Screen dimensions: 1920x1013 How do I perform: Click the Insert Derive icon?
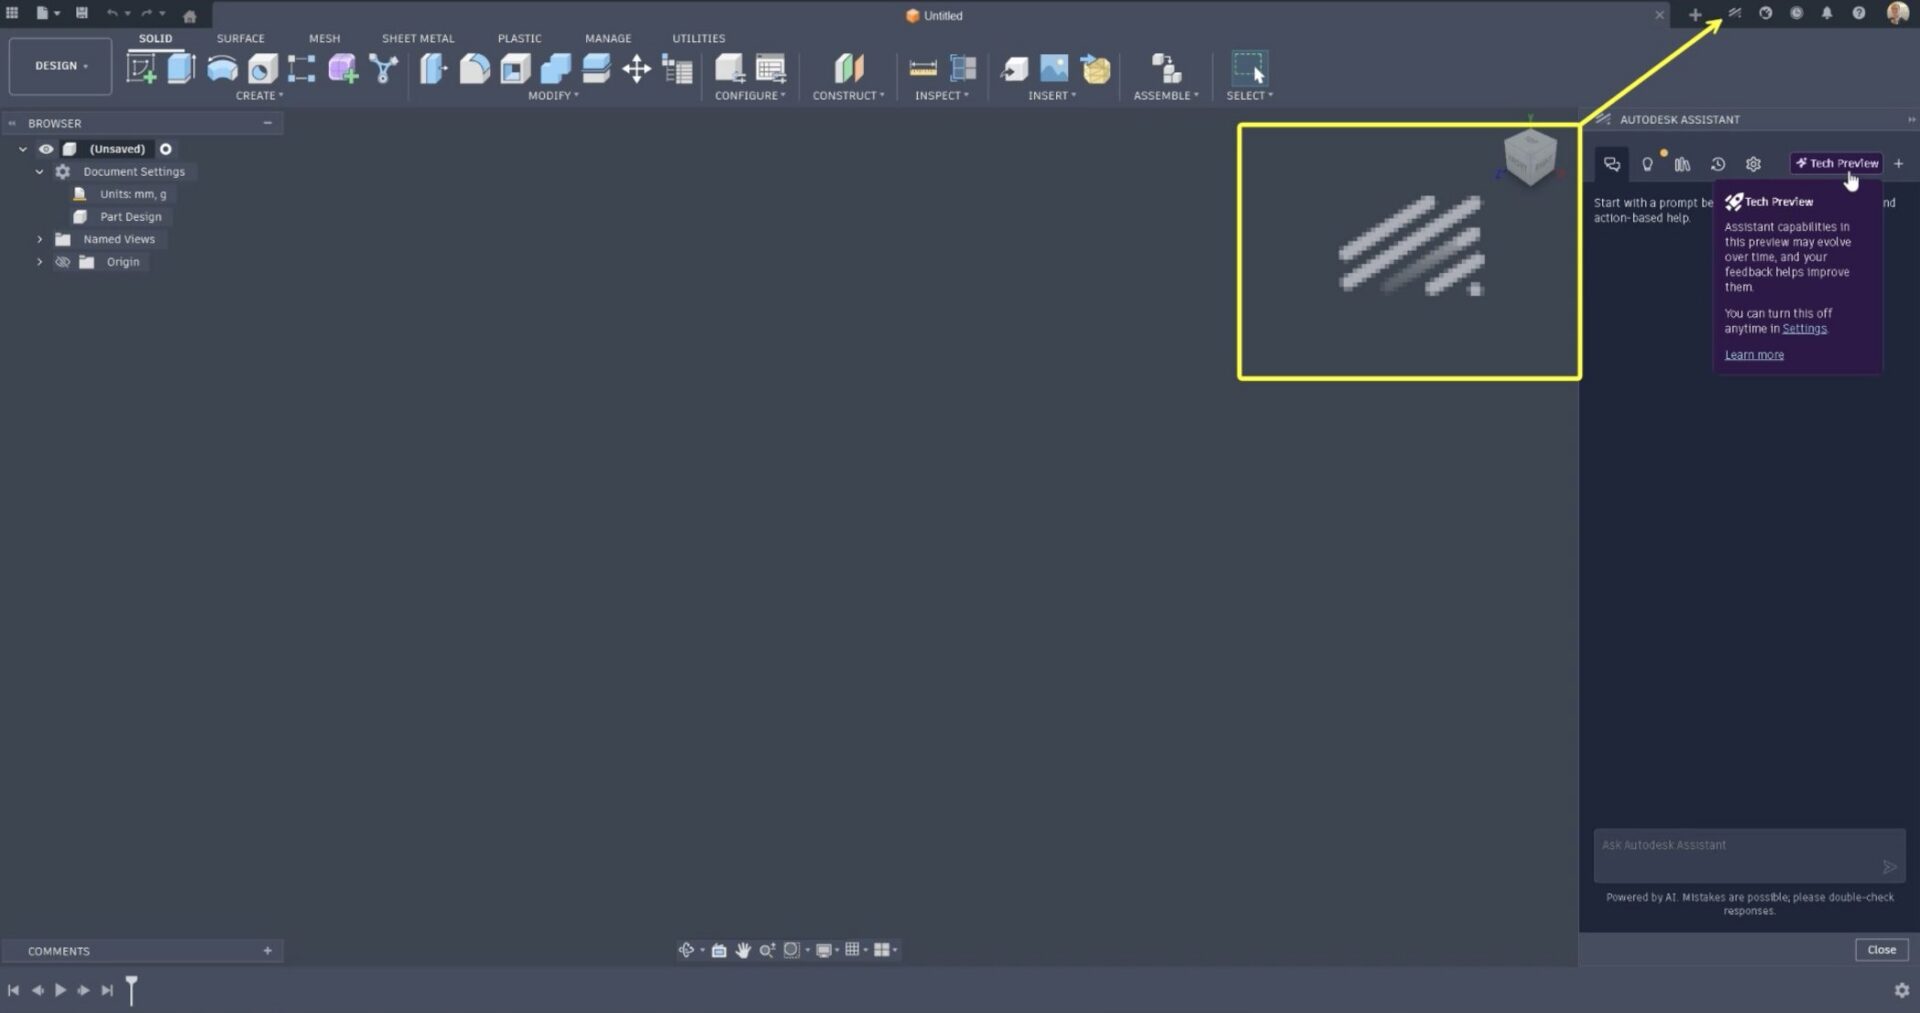tap(1014, 68)
